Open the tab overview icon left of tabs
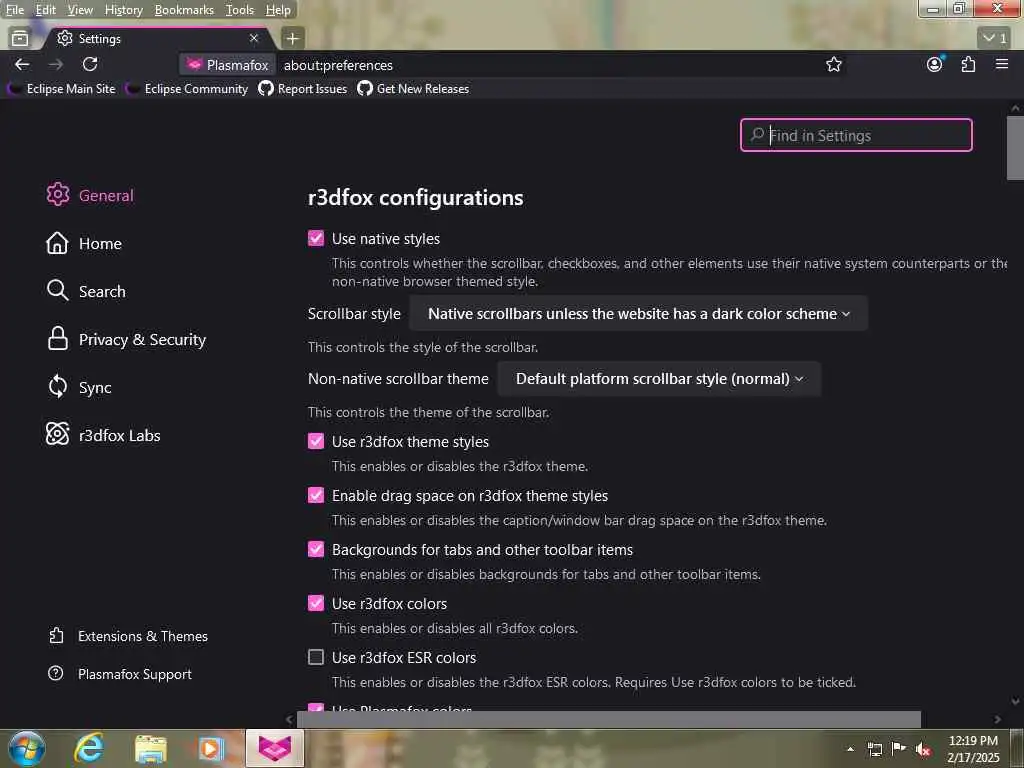The width and height of the screenshot is (1024, 768). pyautogui.click(x=20, y=39)
